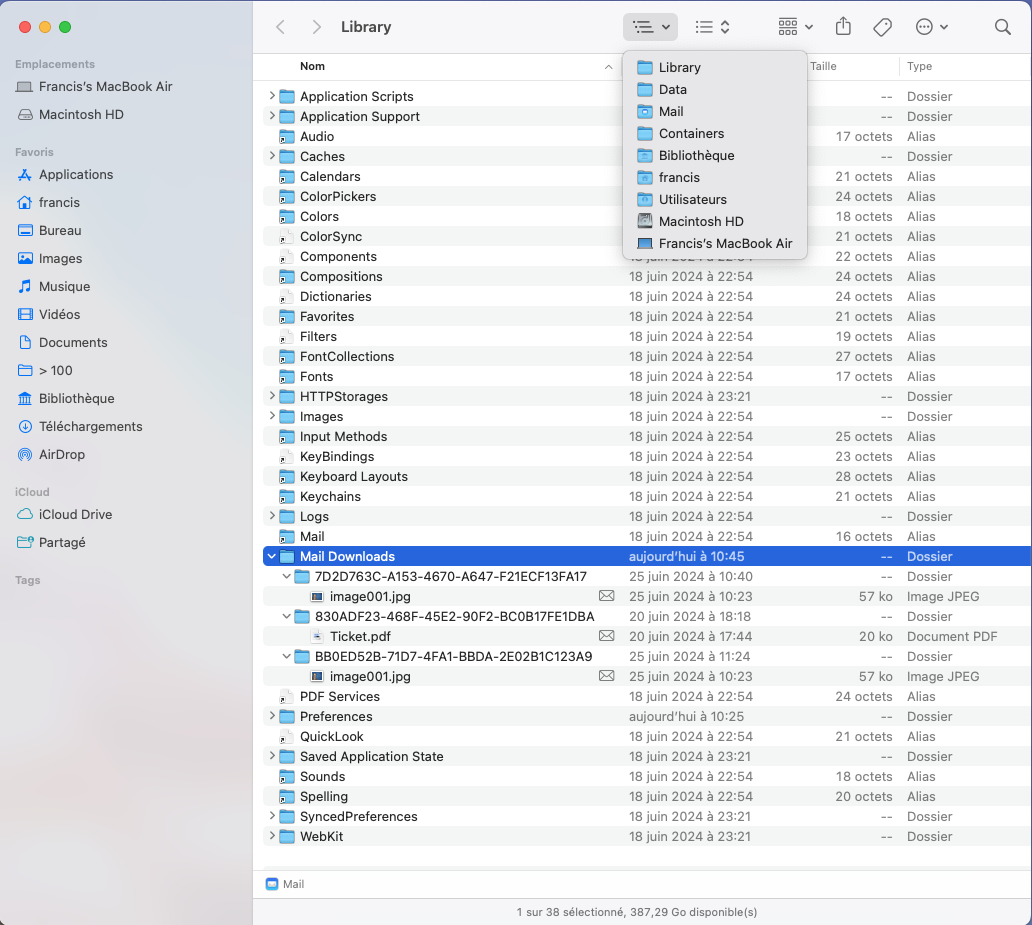Screen dimensions: 1032x925
Task: Sort by the Nom column header
Action: (312, 66)
